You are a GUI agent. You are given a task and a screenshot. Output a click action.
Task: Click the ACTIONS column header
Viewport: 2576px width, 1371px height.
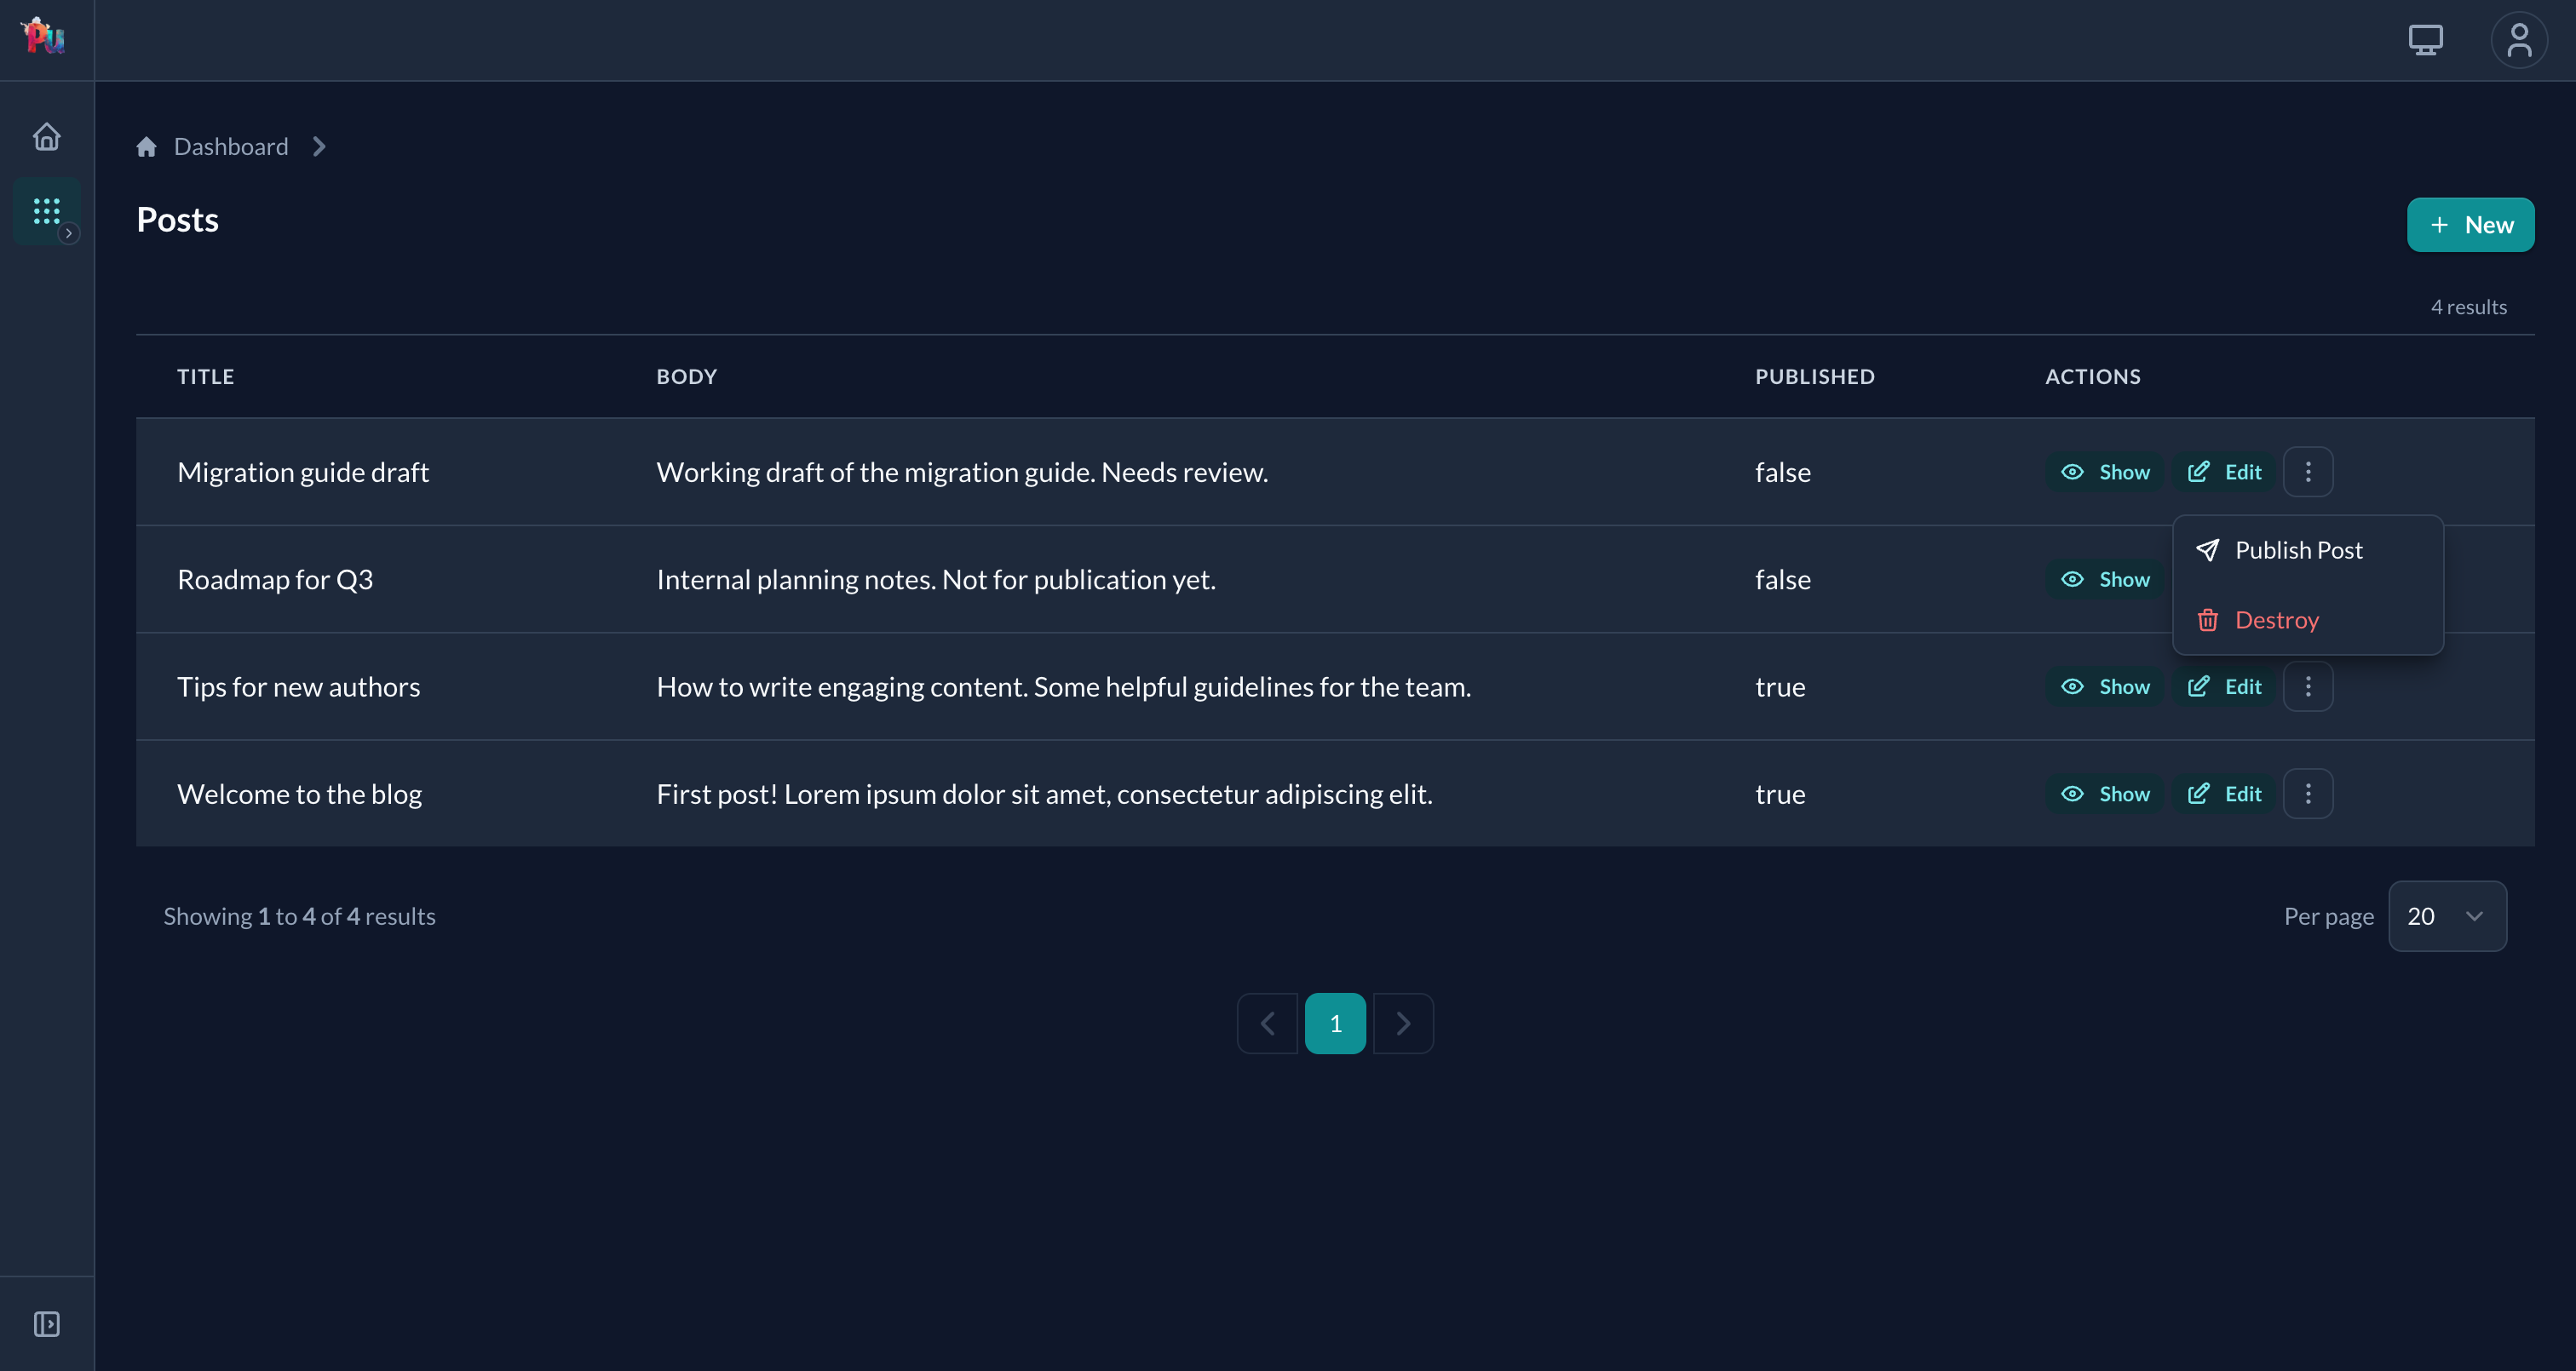coord(2093,377)
